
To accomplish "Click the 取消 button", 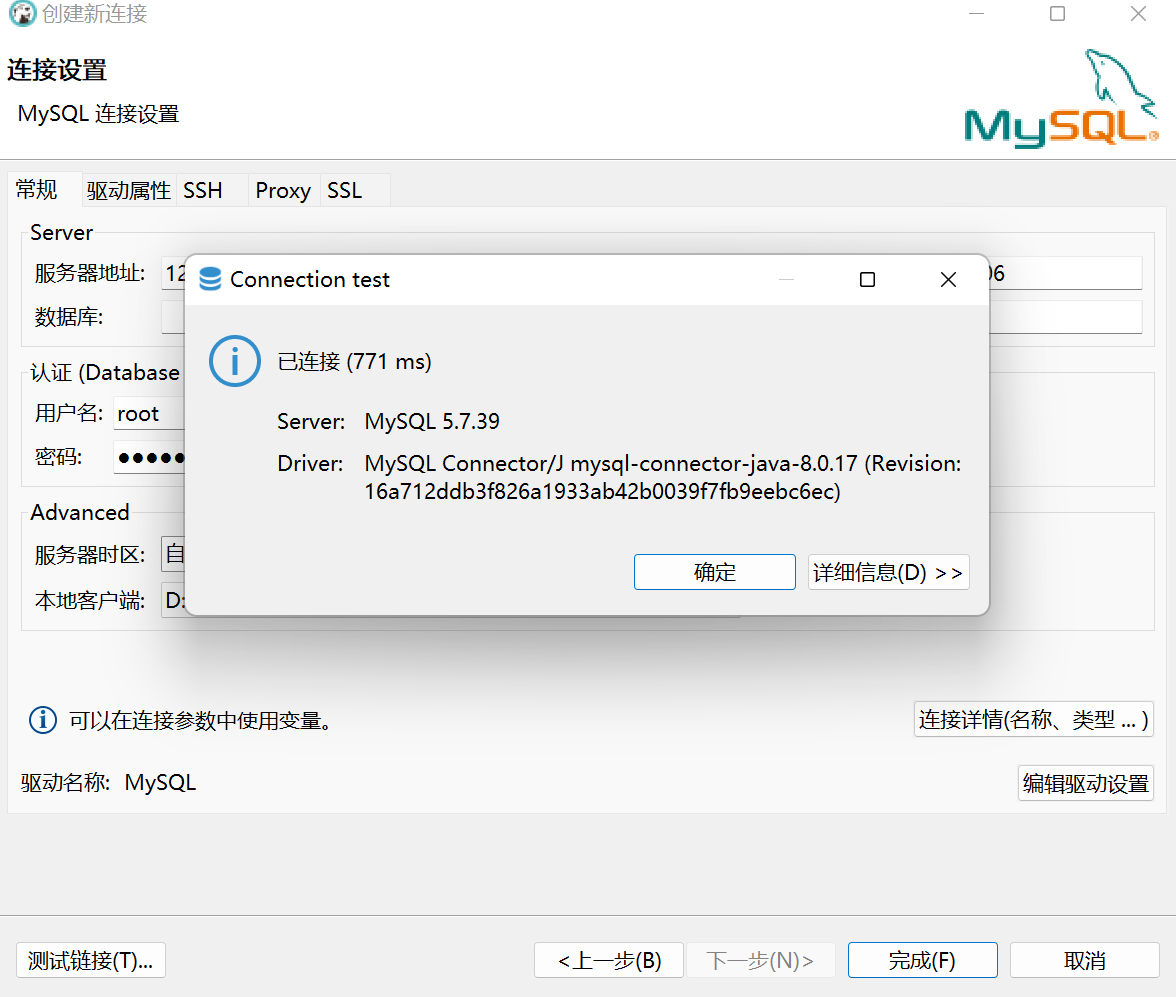I will (1084, 960).
